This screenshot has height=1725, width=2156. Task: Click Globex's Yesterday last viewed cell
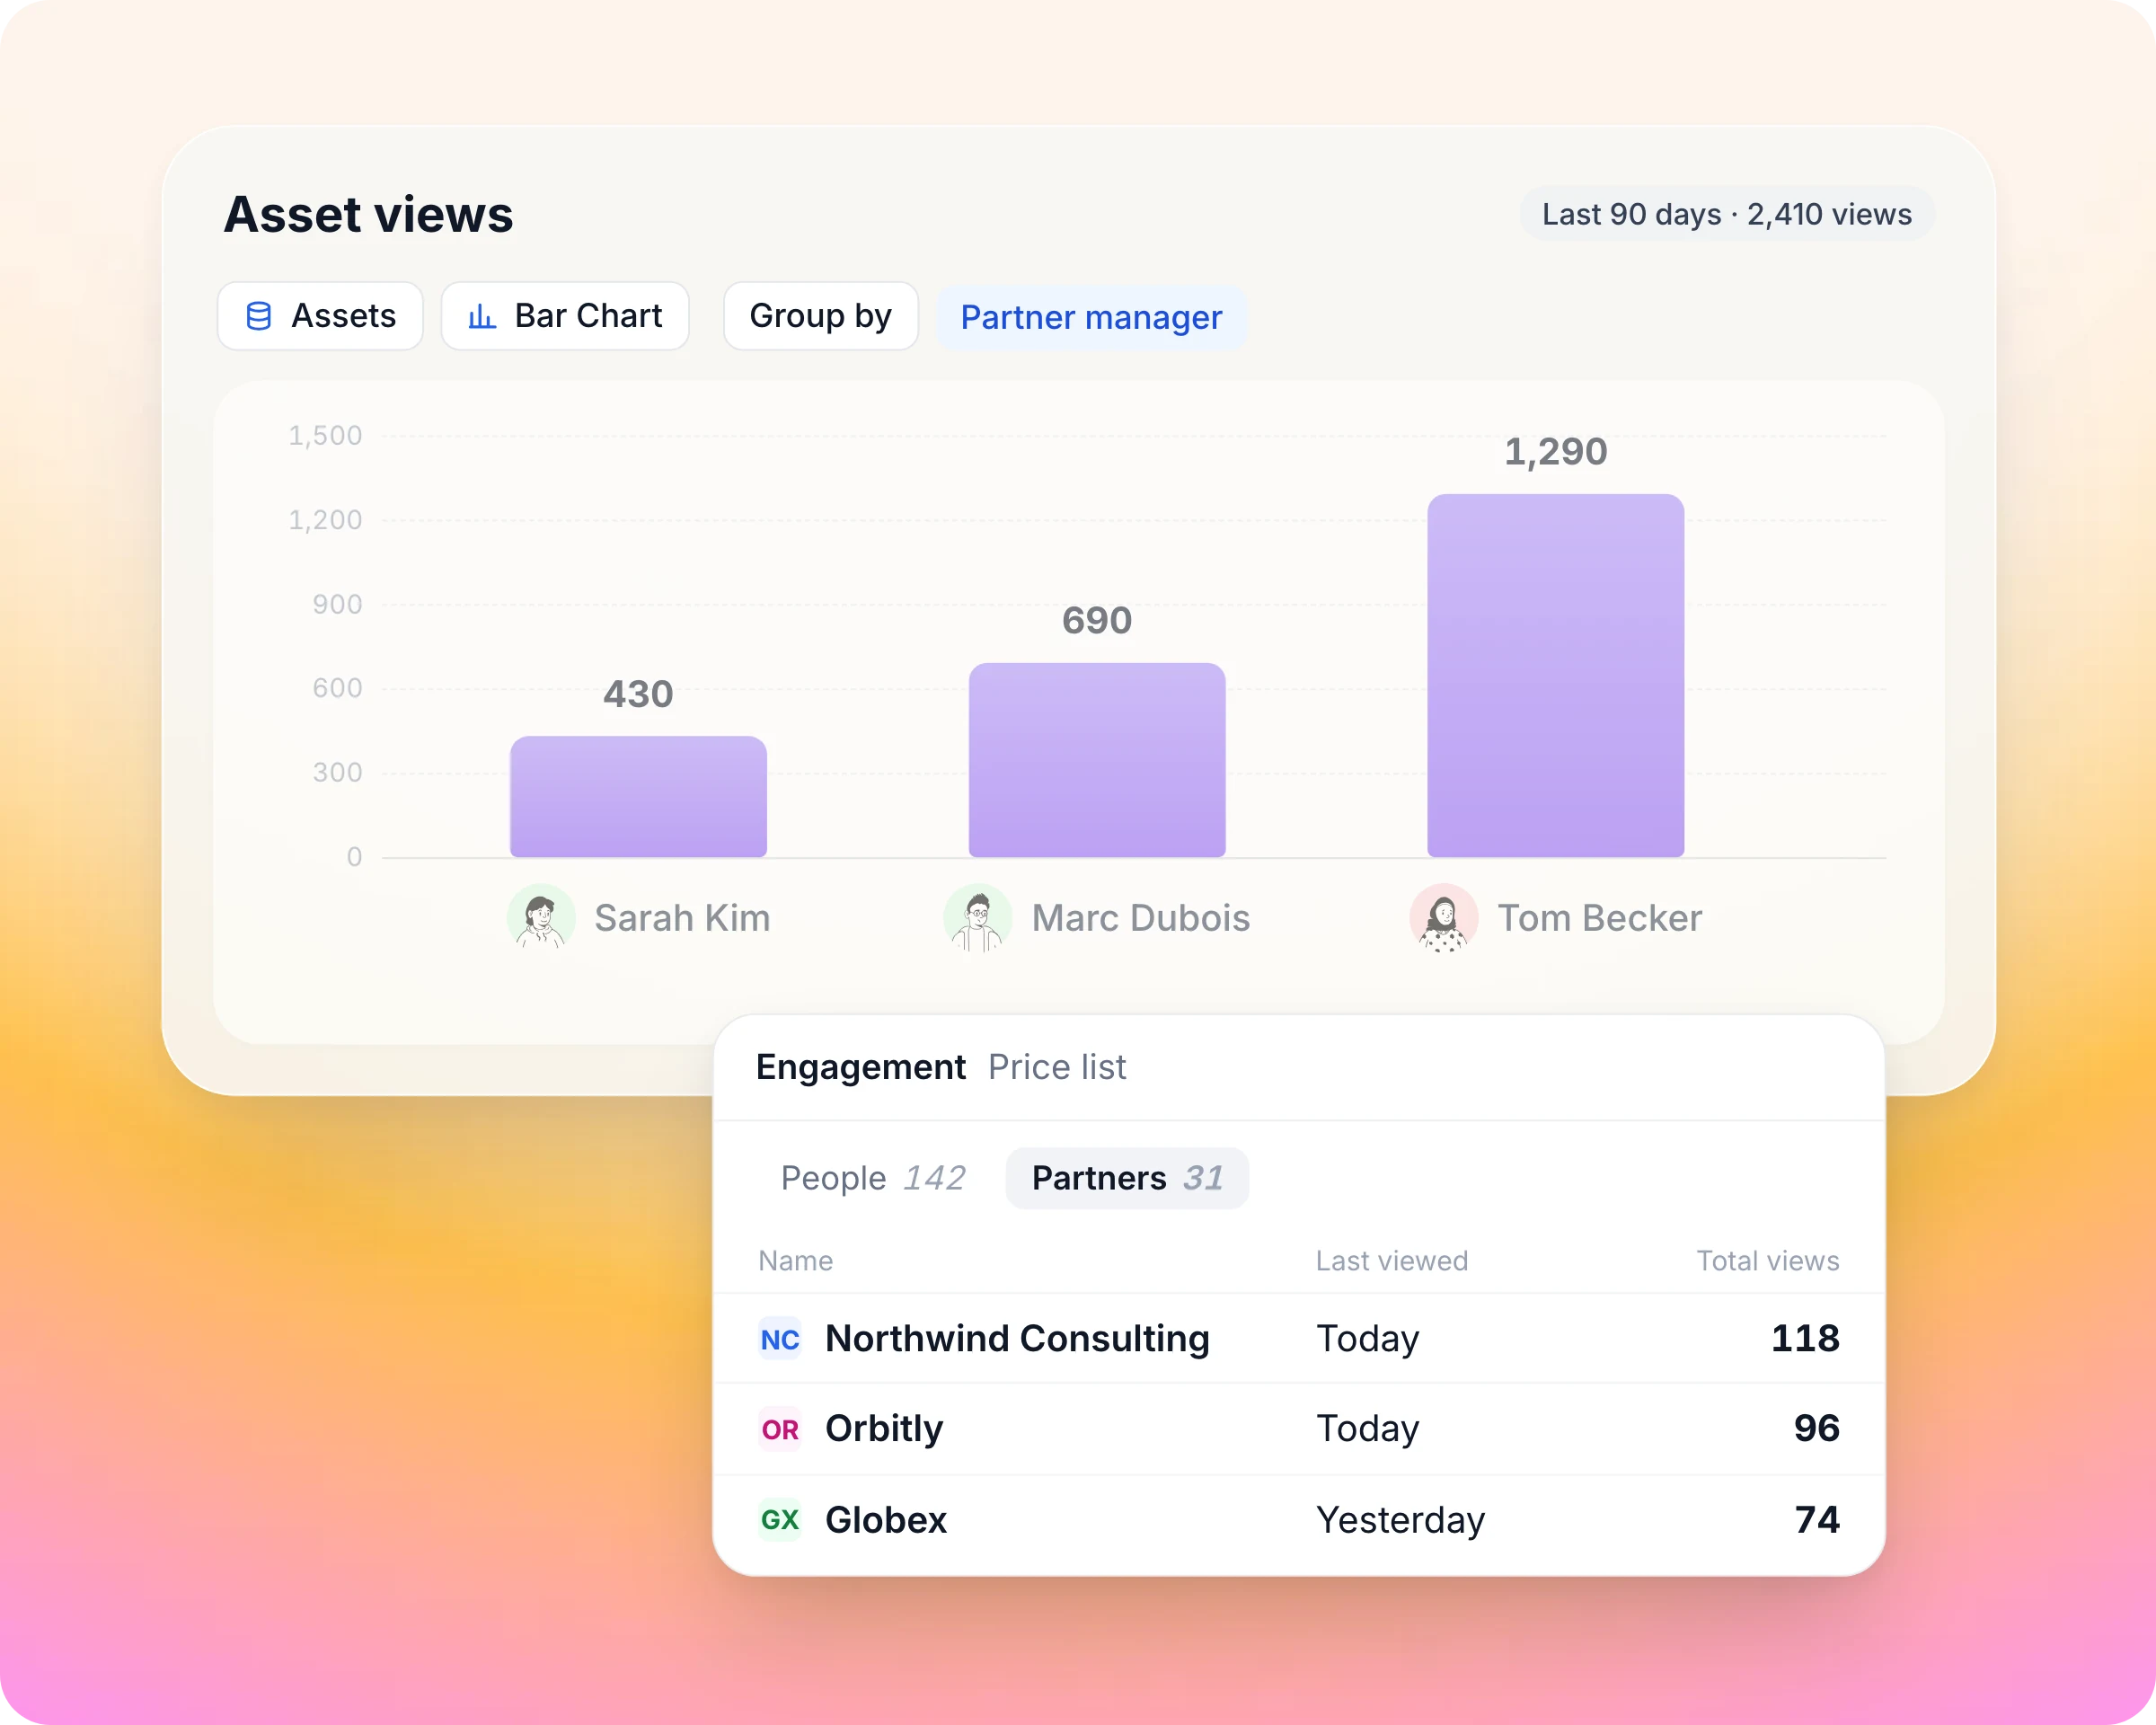click(1400, 1520)
